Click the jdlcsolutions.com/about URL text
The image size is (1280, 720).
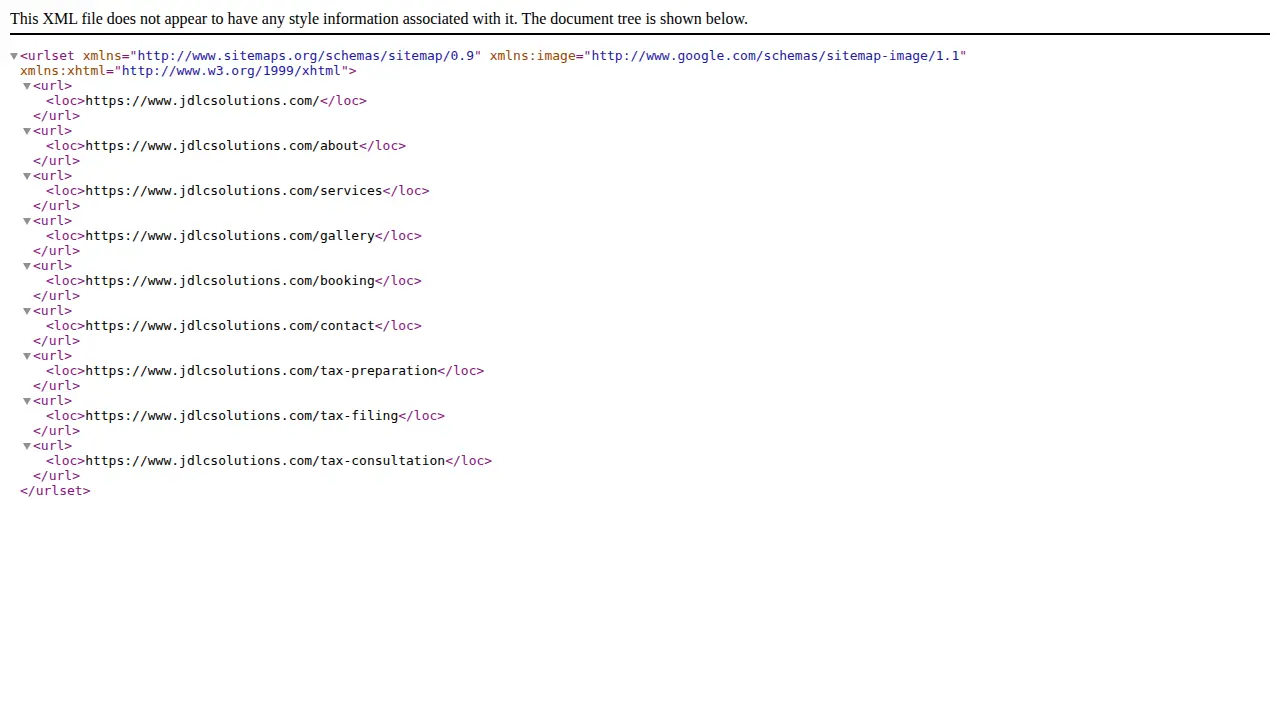222,146
